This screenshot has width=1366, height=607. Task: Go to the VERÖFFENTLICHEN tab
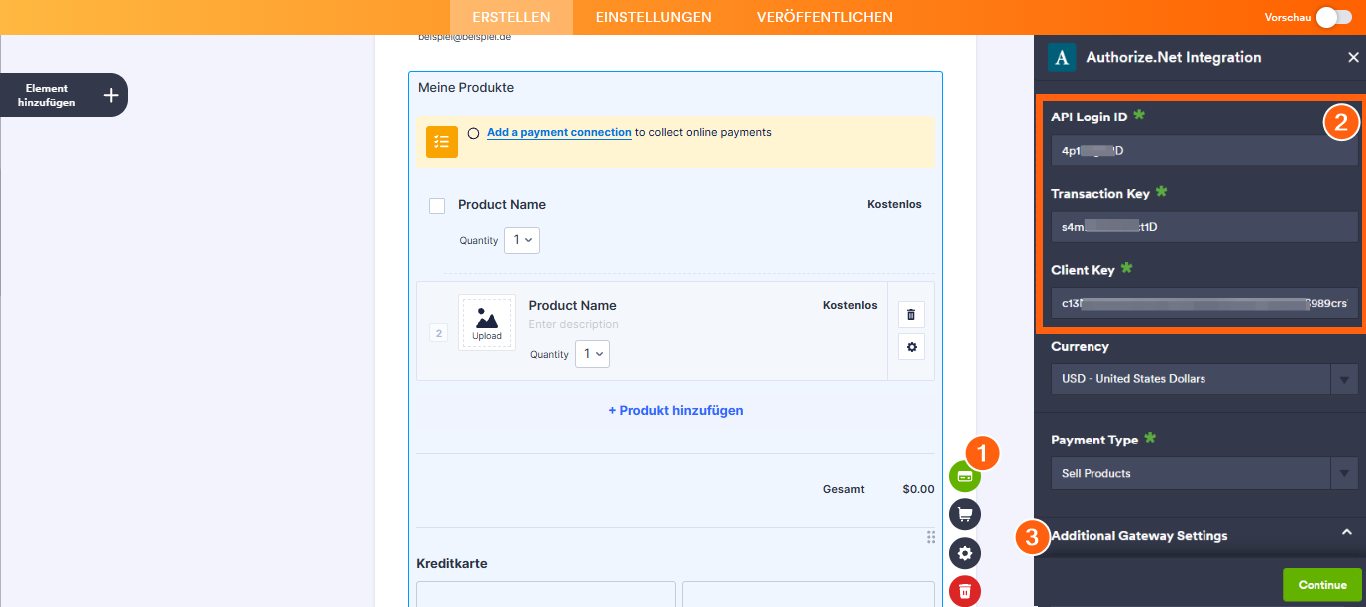click(x=825, y=17)
